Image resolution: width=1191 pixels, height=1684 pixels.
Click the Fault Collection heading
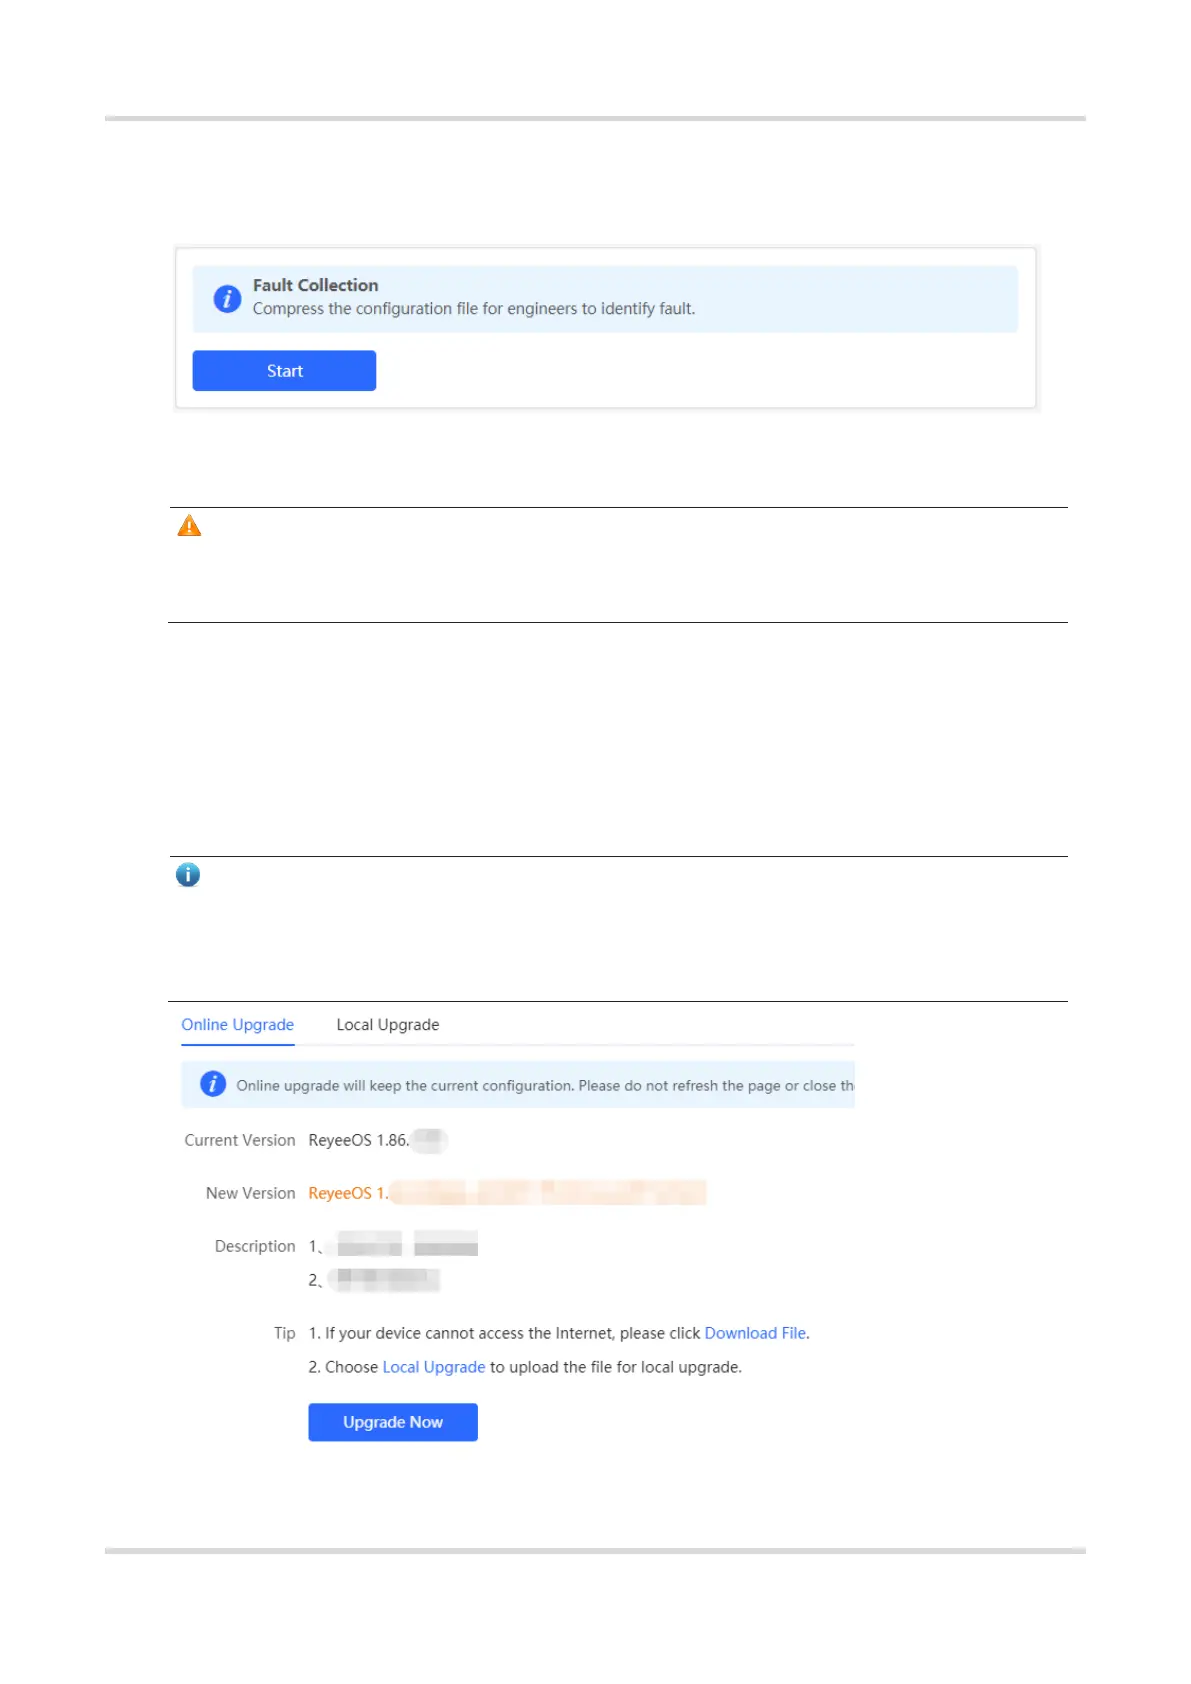click(x=315, y=285)
